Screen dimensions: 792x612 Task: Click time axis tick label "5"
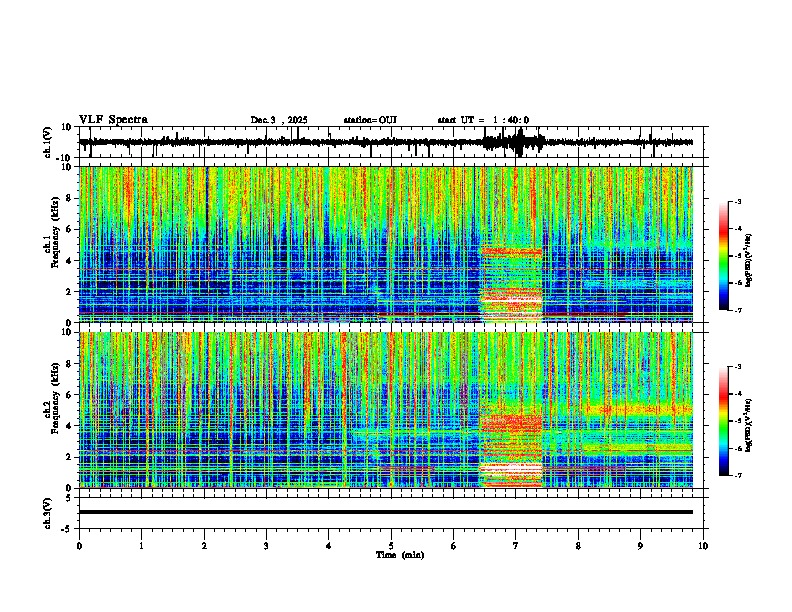click(x=391, y=546)
